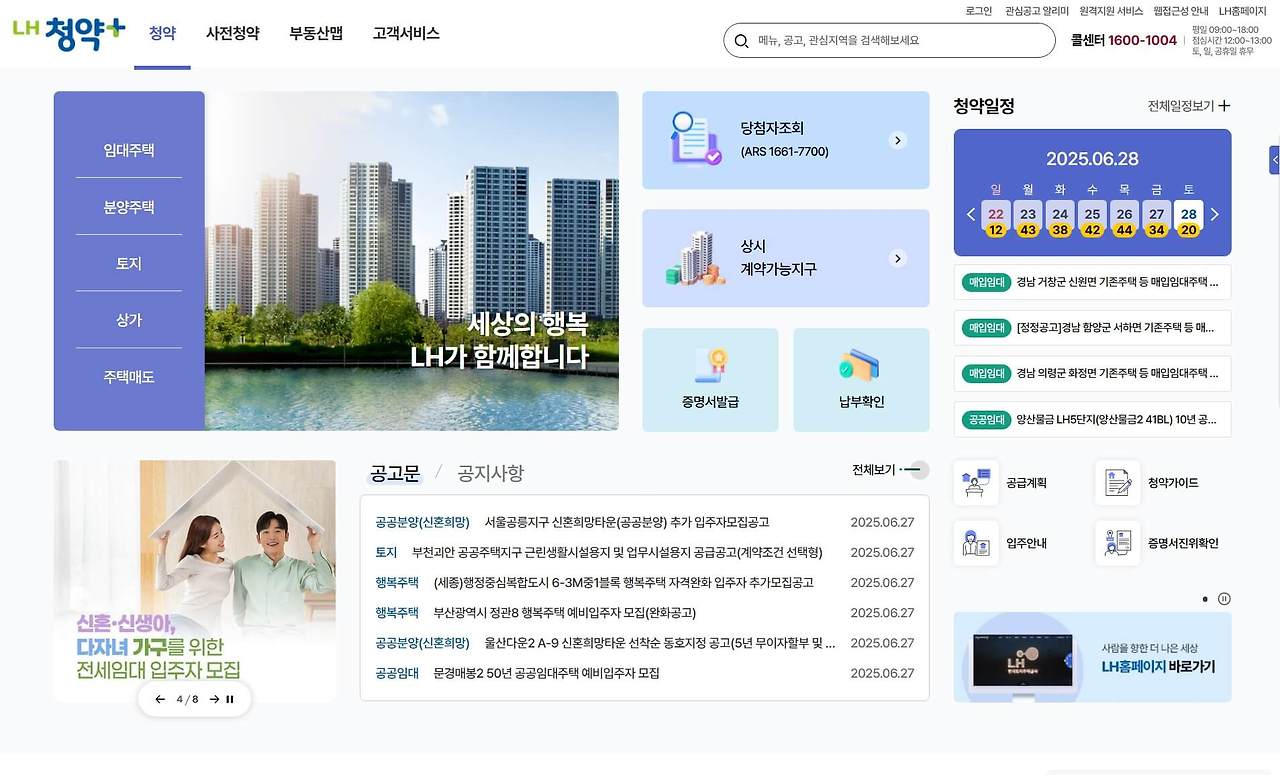Open 당첨자조회 document search icon
The height and width of the screenshot is (775, 1280).
696,139
